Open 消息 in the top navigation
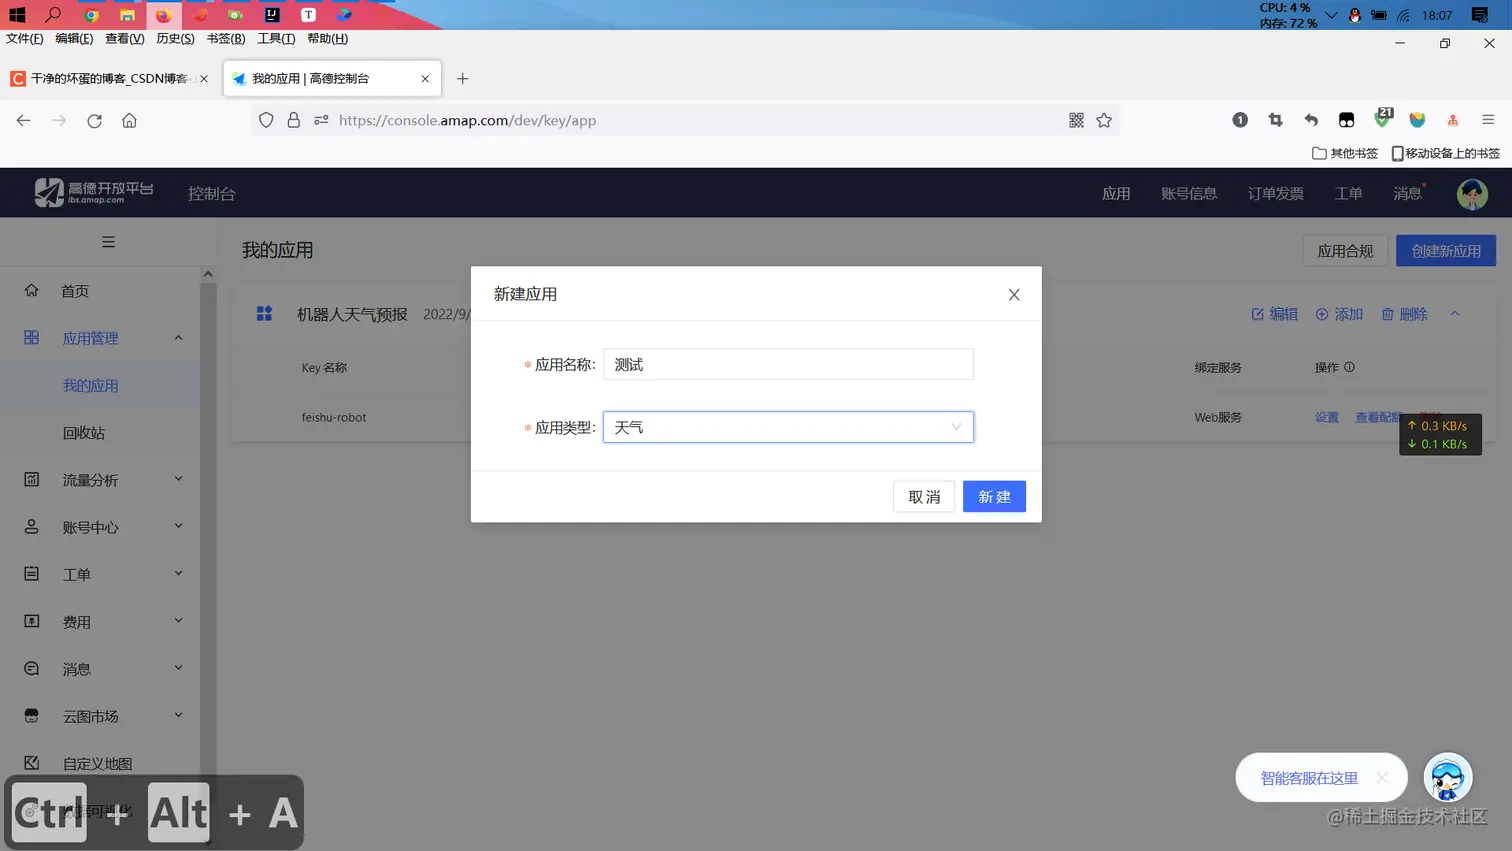The image size is (1512, 851). pos(1407,193)
